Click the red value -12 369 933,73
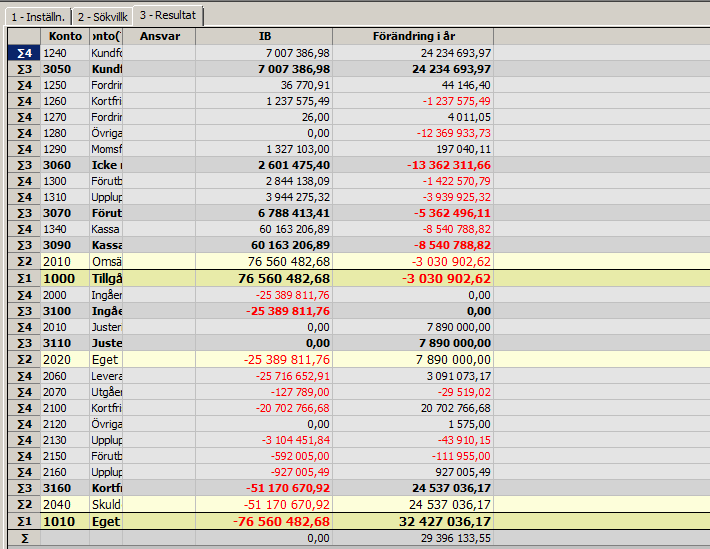Image resolution: width=710 pixels, height=549 pixels. pyautogui.click(x=453, y=133)
